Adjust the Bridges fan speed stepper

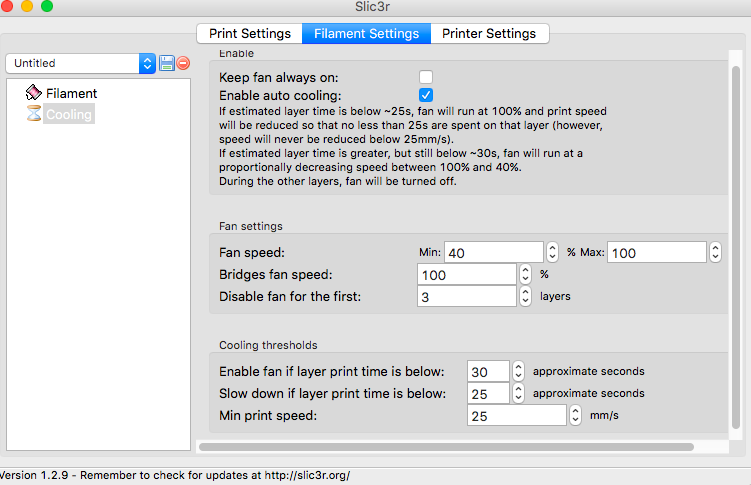(x=525, y=274)
